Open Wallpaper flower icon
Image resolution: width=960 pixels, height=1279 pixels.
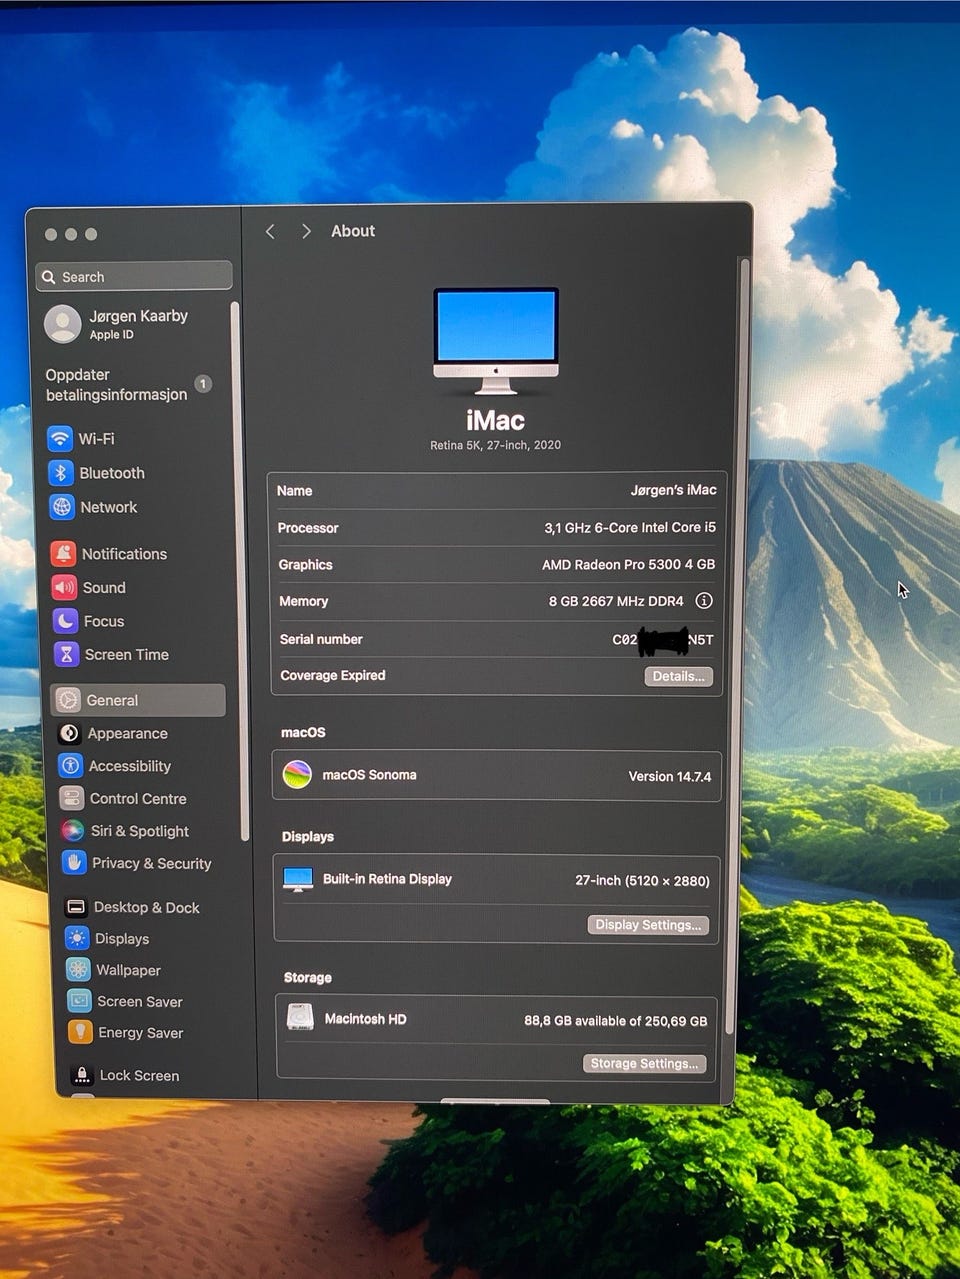(x=77, y=969)
